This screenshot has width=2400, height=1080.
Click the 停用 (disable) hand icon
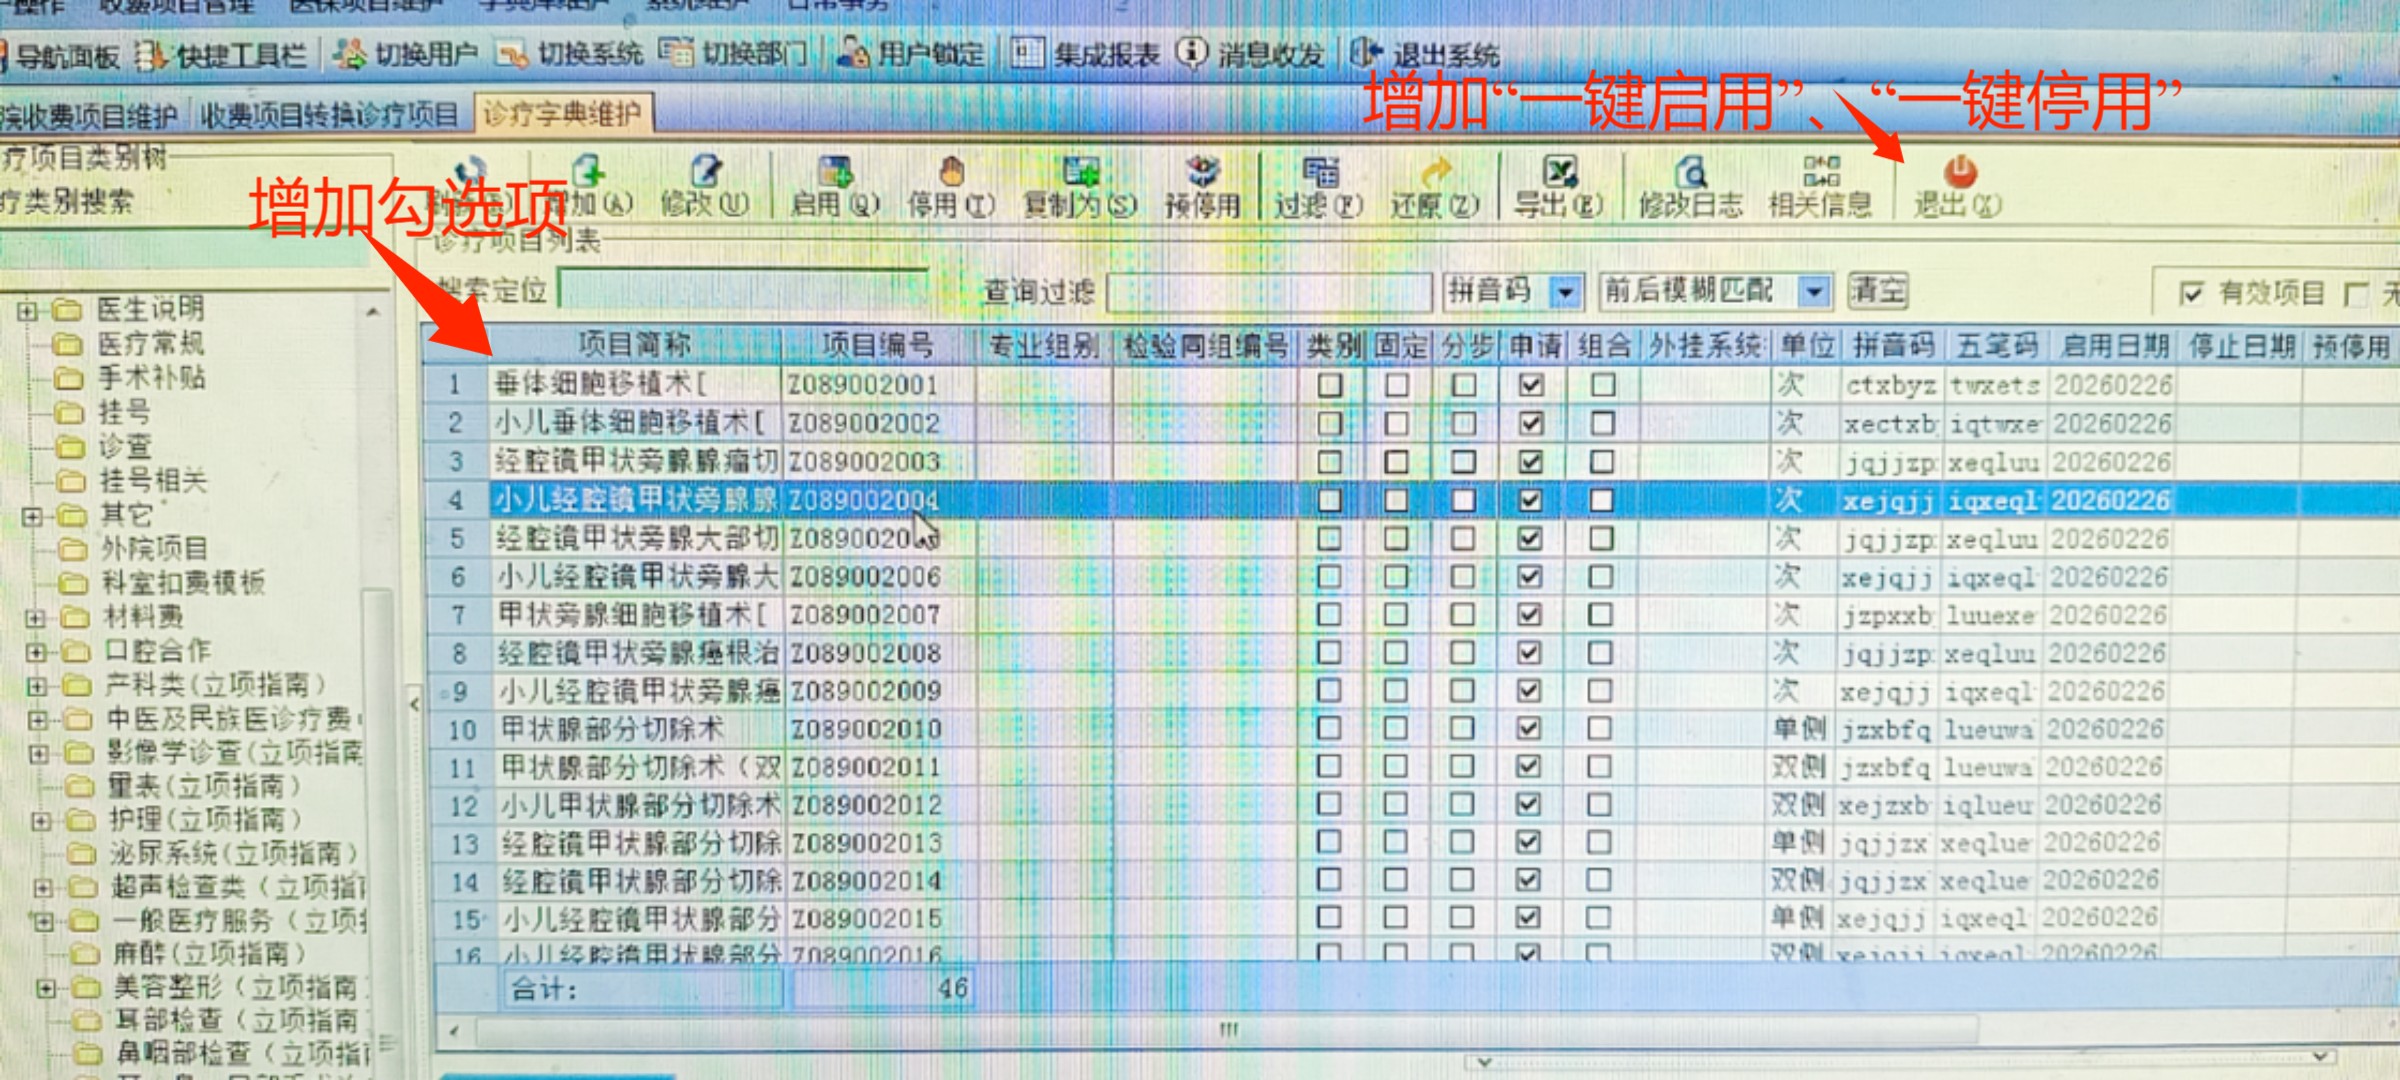(x=951, y=172)
